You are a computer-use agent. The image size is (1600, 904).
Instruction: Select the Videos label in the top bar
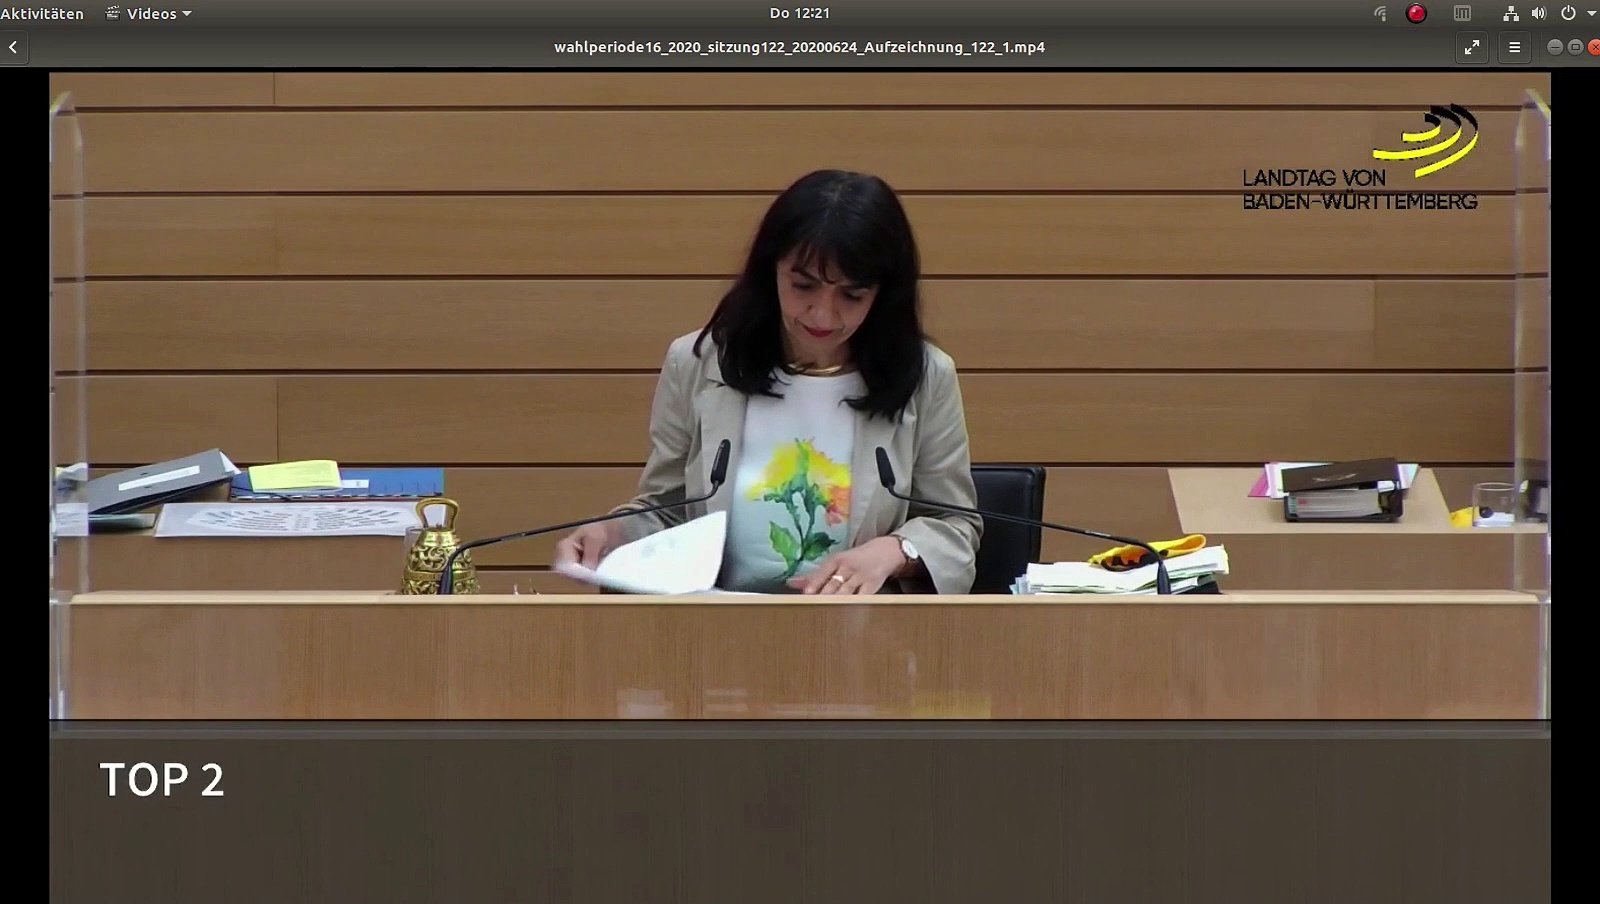pos(151,13)
